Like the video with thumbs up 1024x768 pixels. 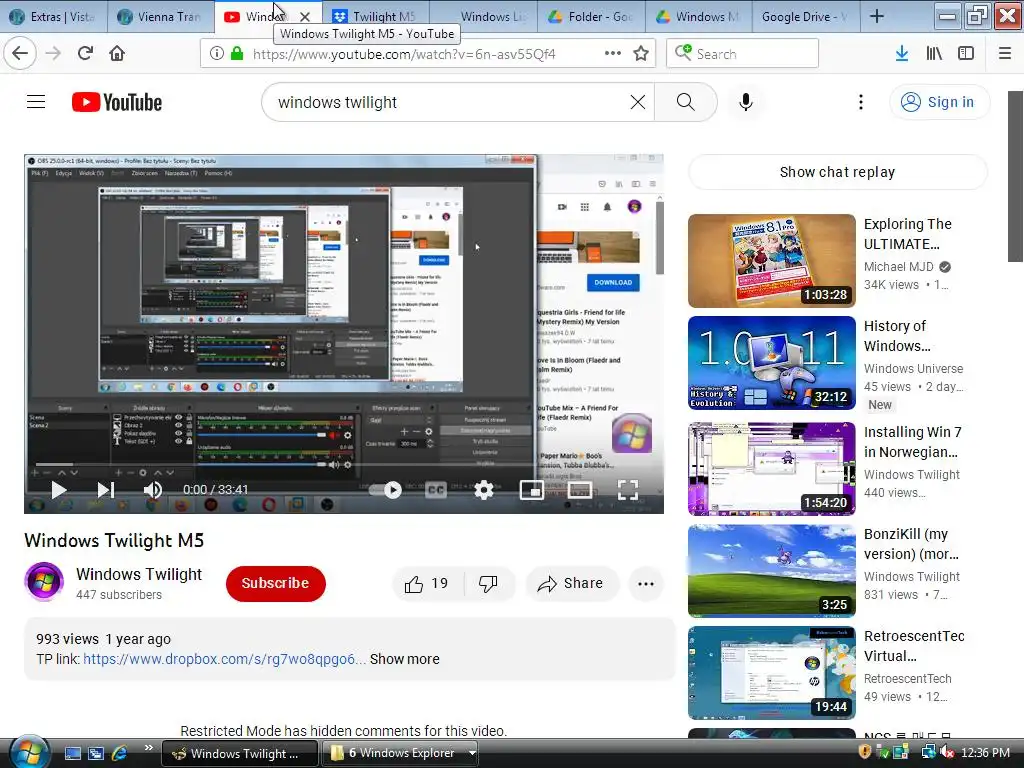coord(427,583)
